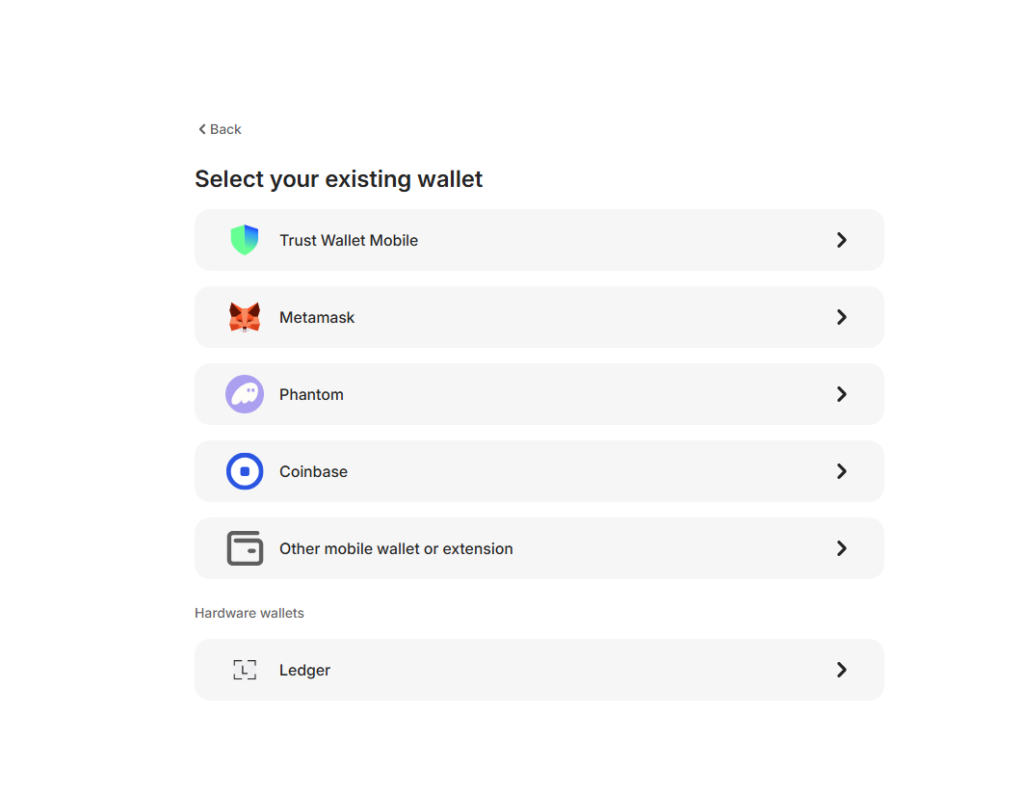1024x795 pixels.
Task: Click the Metamask fox icon
Action: tap(245, 317)
